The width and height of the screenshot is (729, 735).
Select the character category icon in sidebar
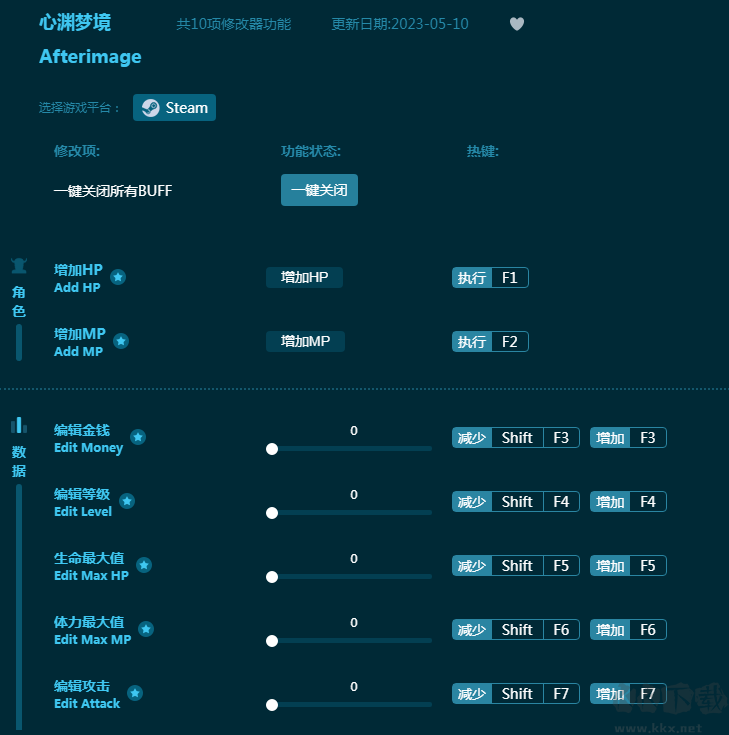coord(19,266)
